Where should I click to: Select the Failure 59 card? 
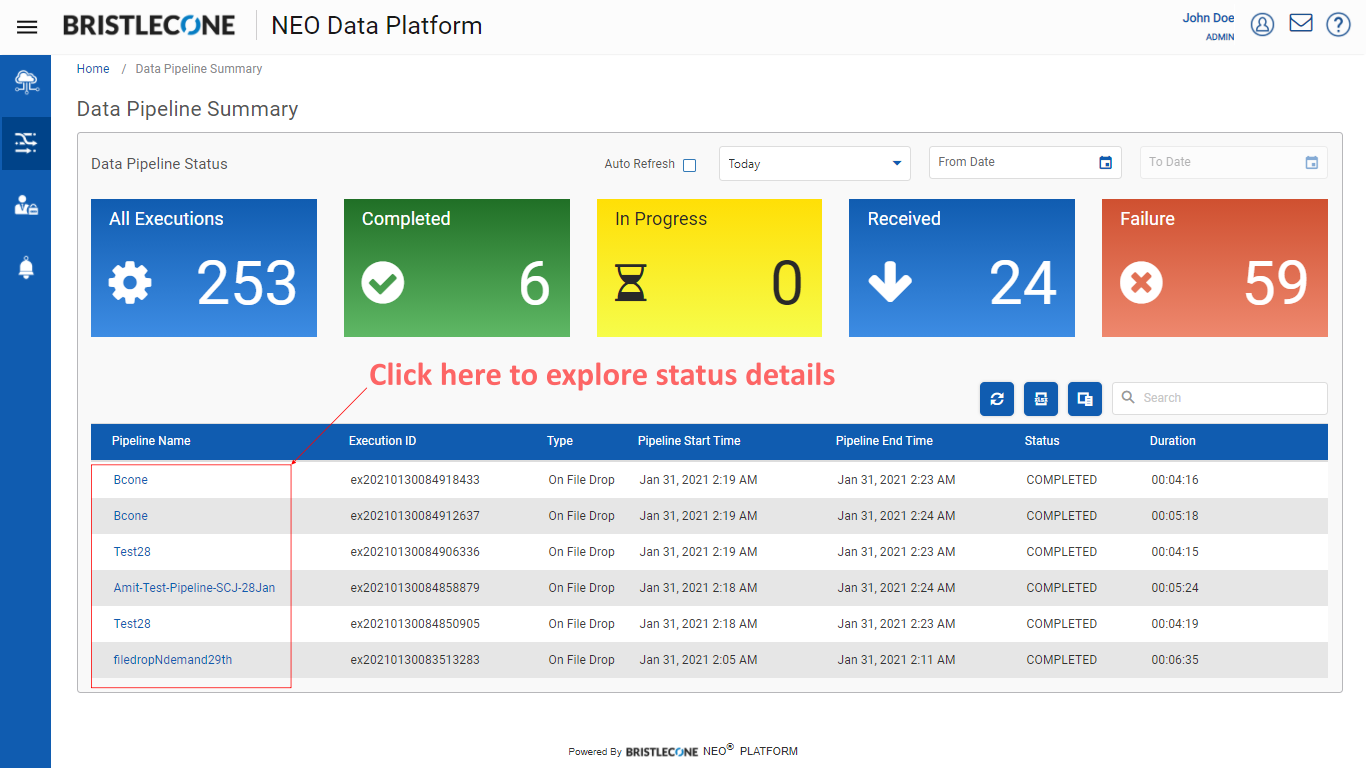pyautogui.click(x=1215, y=268)
